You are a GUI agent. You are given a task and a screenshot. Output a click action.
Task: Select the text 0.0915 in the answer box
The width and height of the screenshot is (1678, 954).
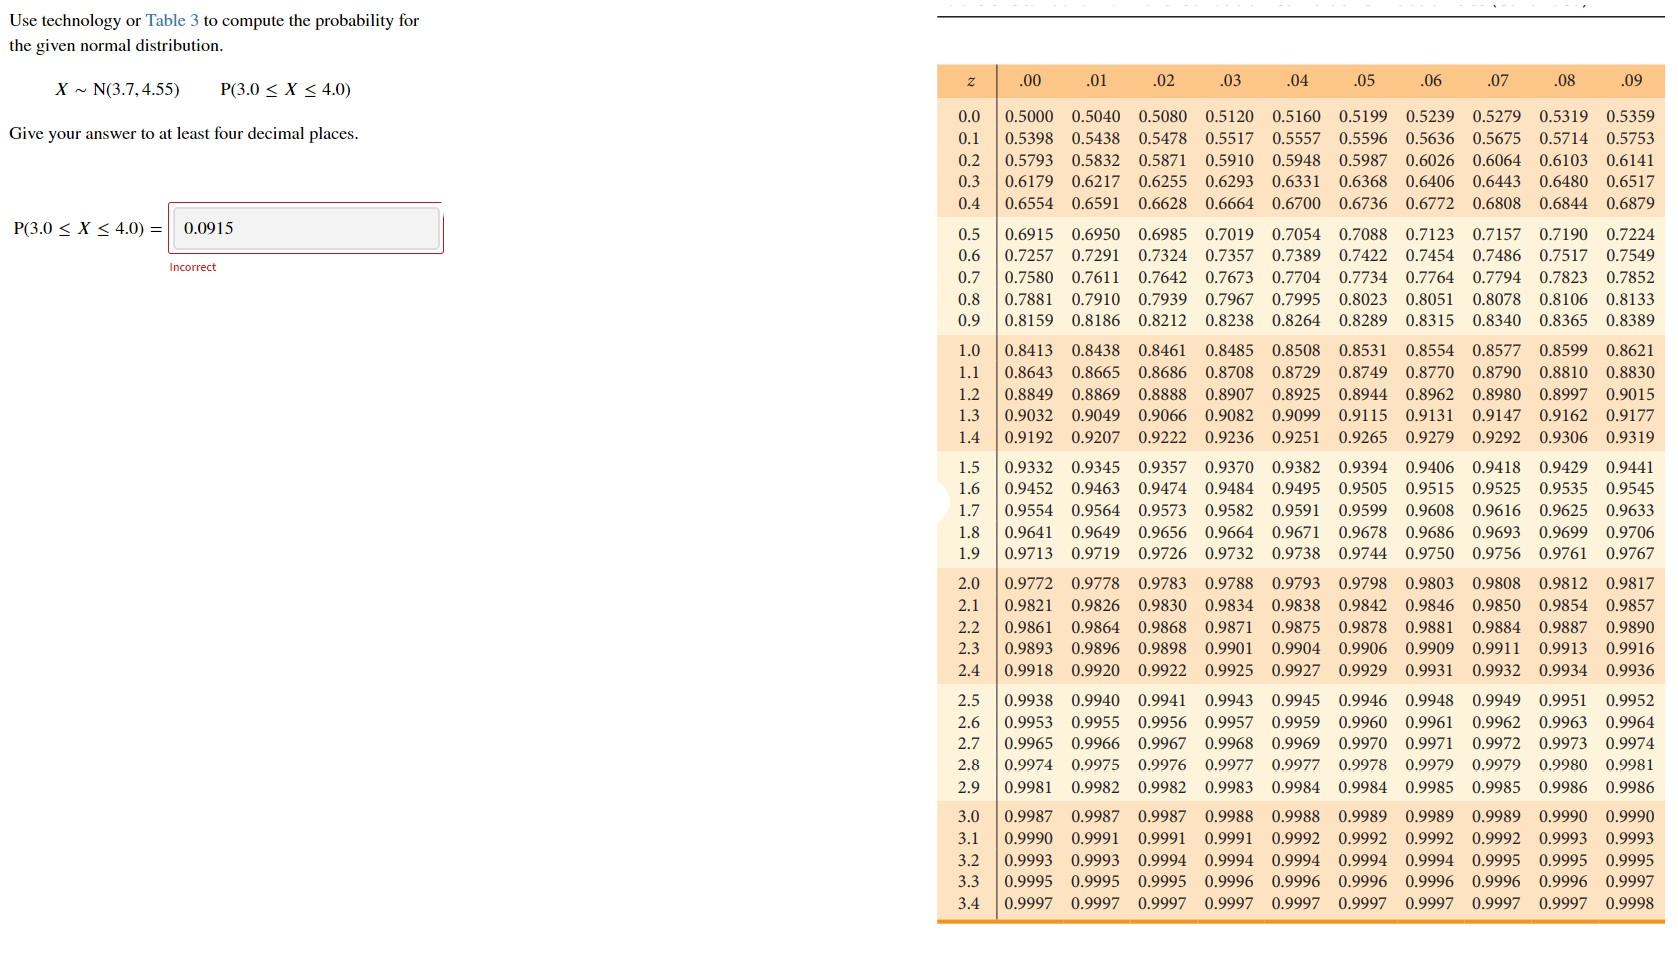[207, 228]
